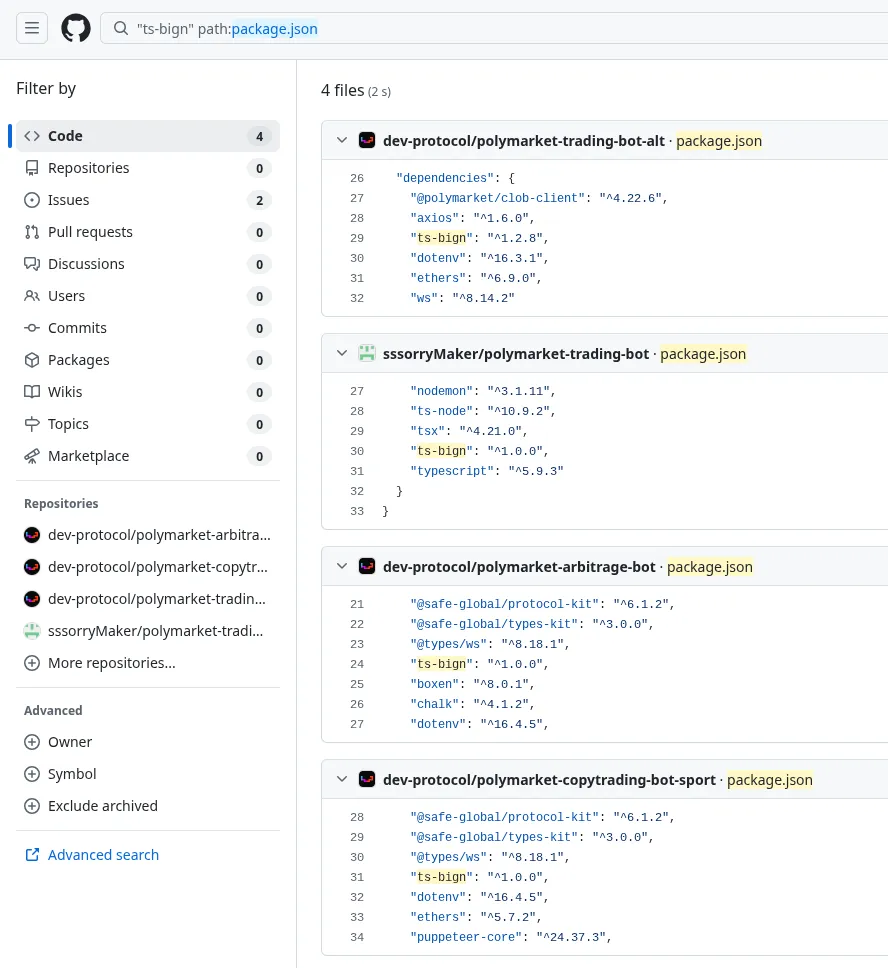Switch to the Repositories filter tab
This screenshot has width=888, height=968.
coord(90,167)
